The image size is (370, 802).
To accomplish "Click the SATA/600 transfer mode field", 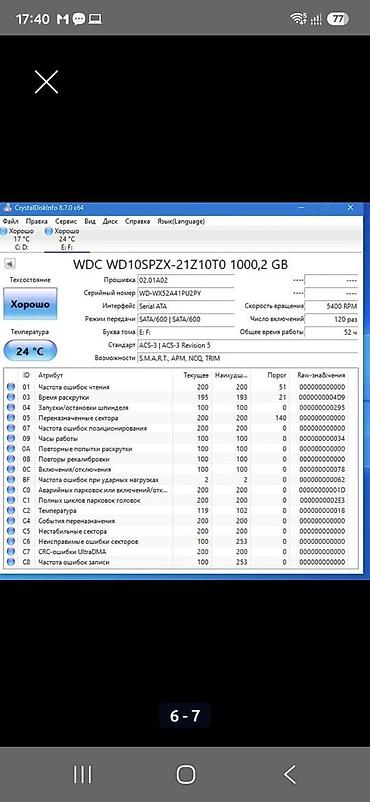I will 186,319.
